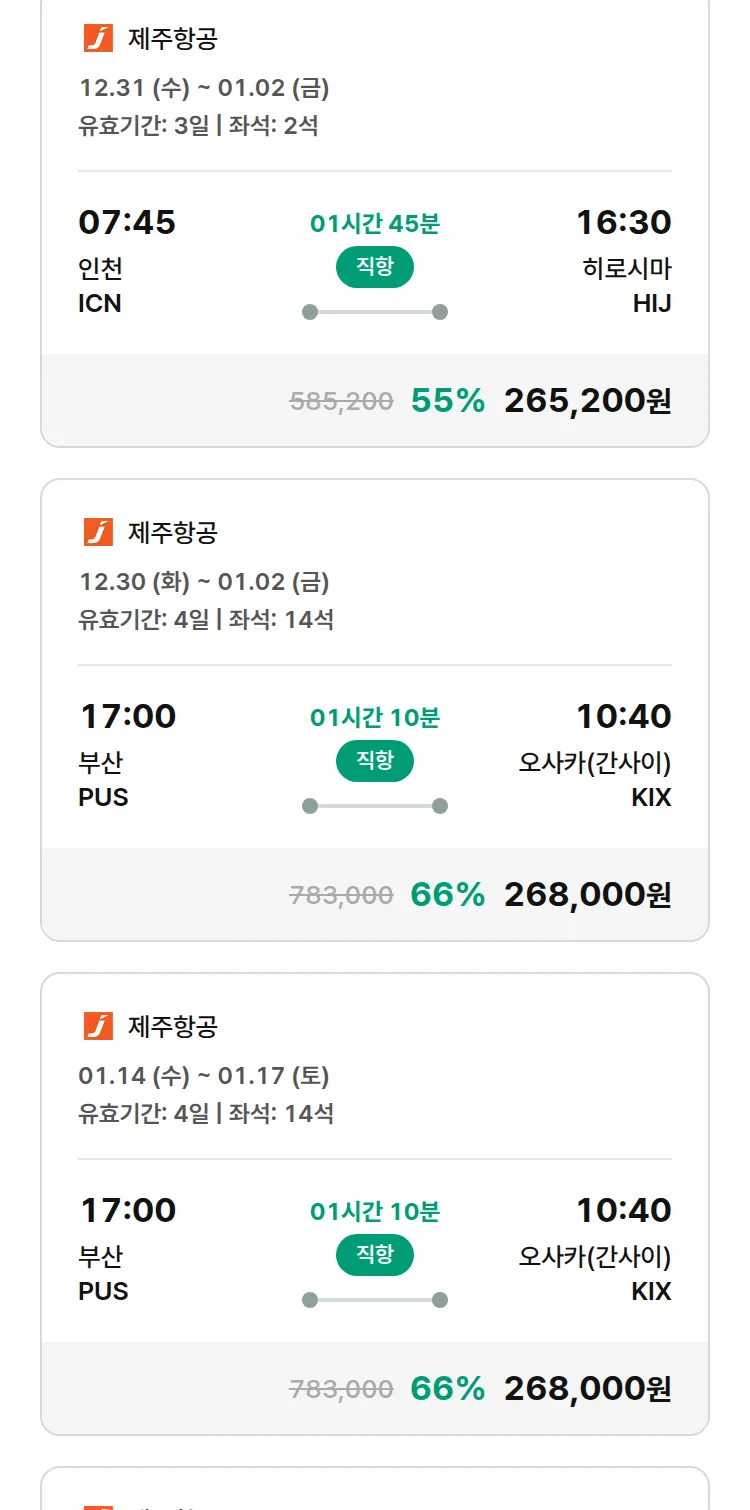Click Jeju Air logo on 01.14 Osaka card
Image resolution: width=750 pixels, height=1510 pixels.
[x=98, y=1026]
